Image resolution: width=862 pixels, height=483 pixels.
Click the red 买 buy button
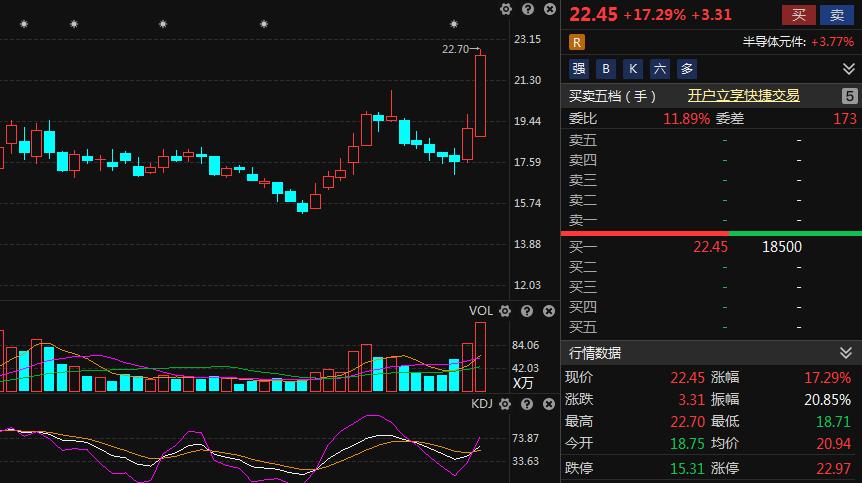799,15
